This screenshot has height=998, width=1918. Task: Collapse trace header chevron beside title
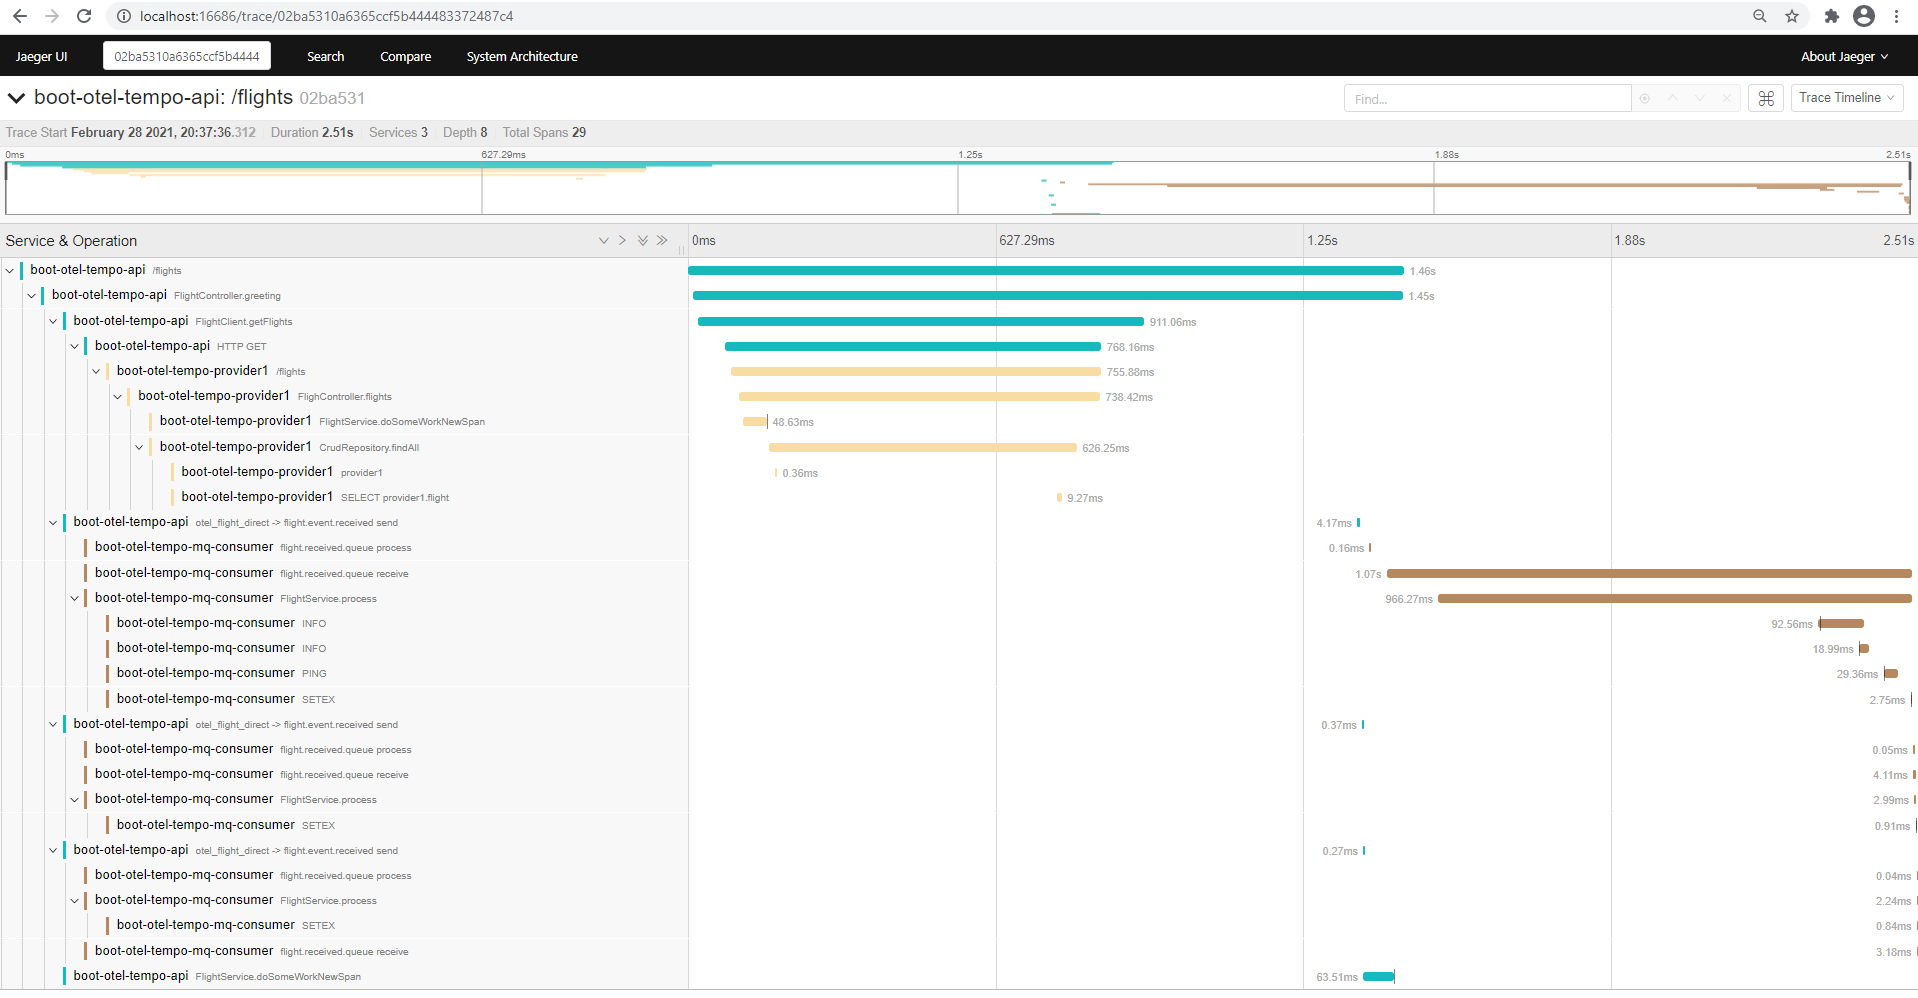[16, 98]
